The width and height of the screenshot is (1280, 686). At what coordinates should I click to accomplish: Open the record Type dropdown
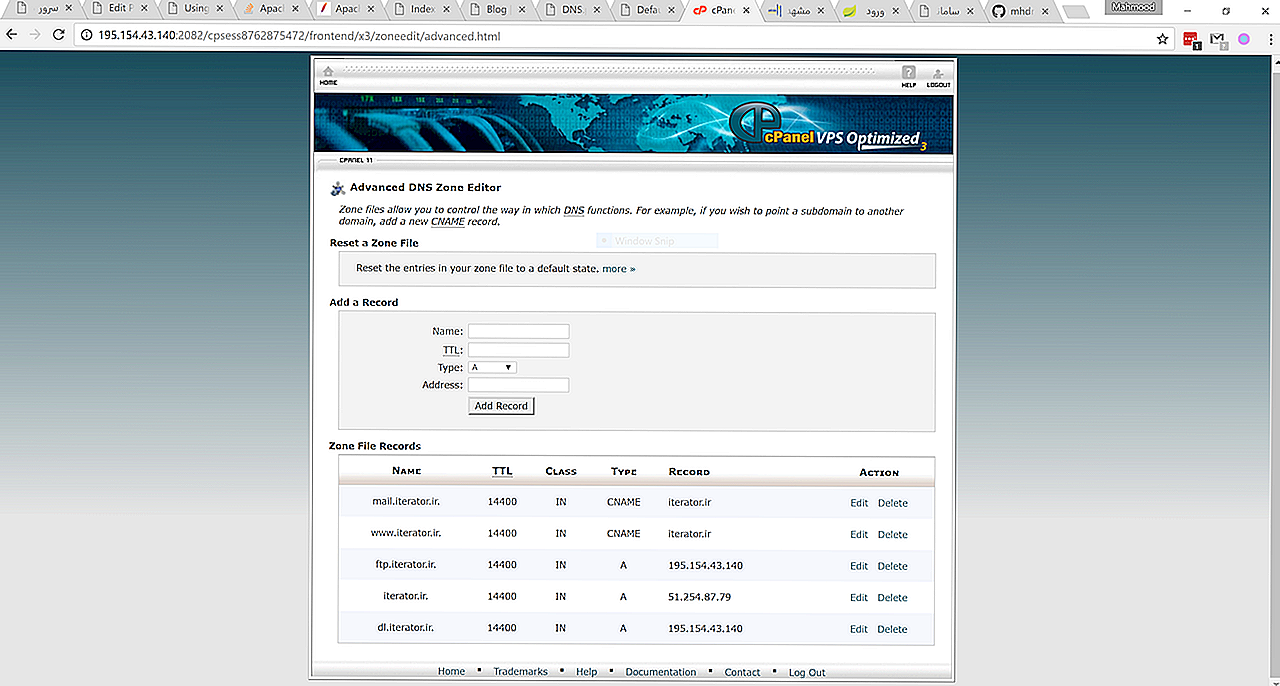click(x=492, y=367)
